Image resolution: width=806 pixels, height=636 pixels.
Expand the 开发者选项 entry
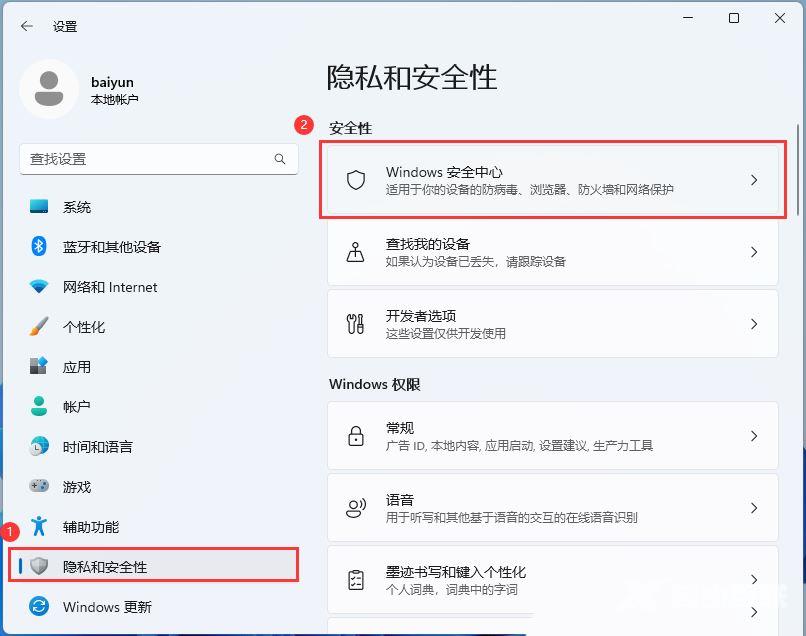754,324
